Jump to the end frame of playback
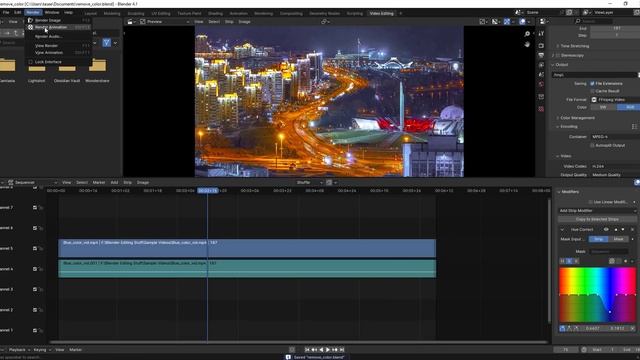 pos(342,349)
